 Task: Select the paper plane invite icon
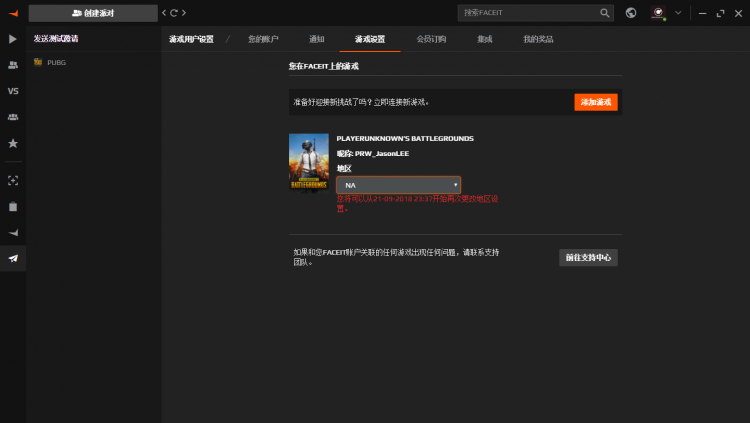(13, 258)
